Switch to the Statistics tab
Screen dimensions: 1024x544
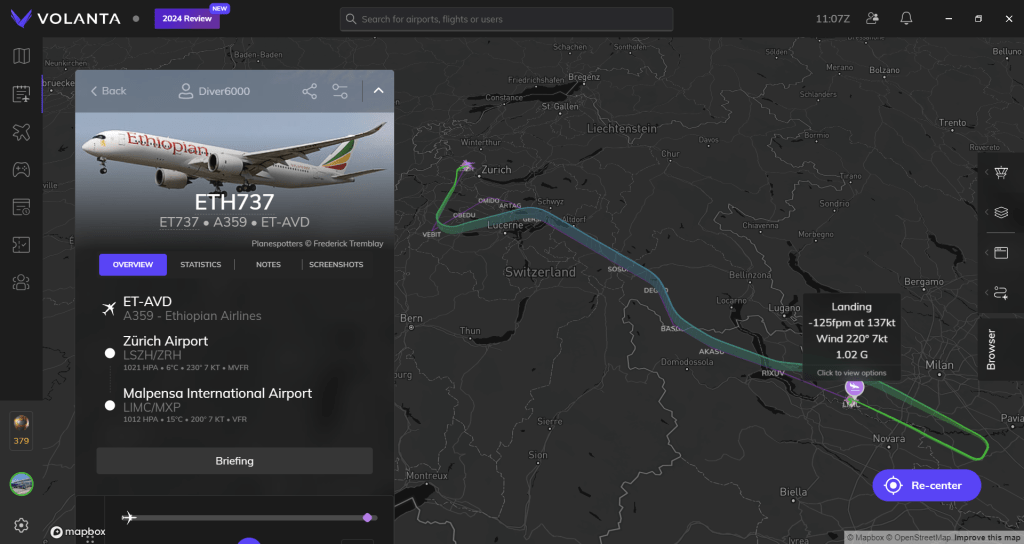[x=200, y=265]
